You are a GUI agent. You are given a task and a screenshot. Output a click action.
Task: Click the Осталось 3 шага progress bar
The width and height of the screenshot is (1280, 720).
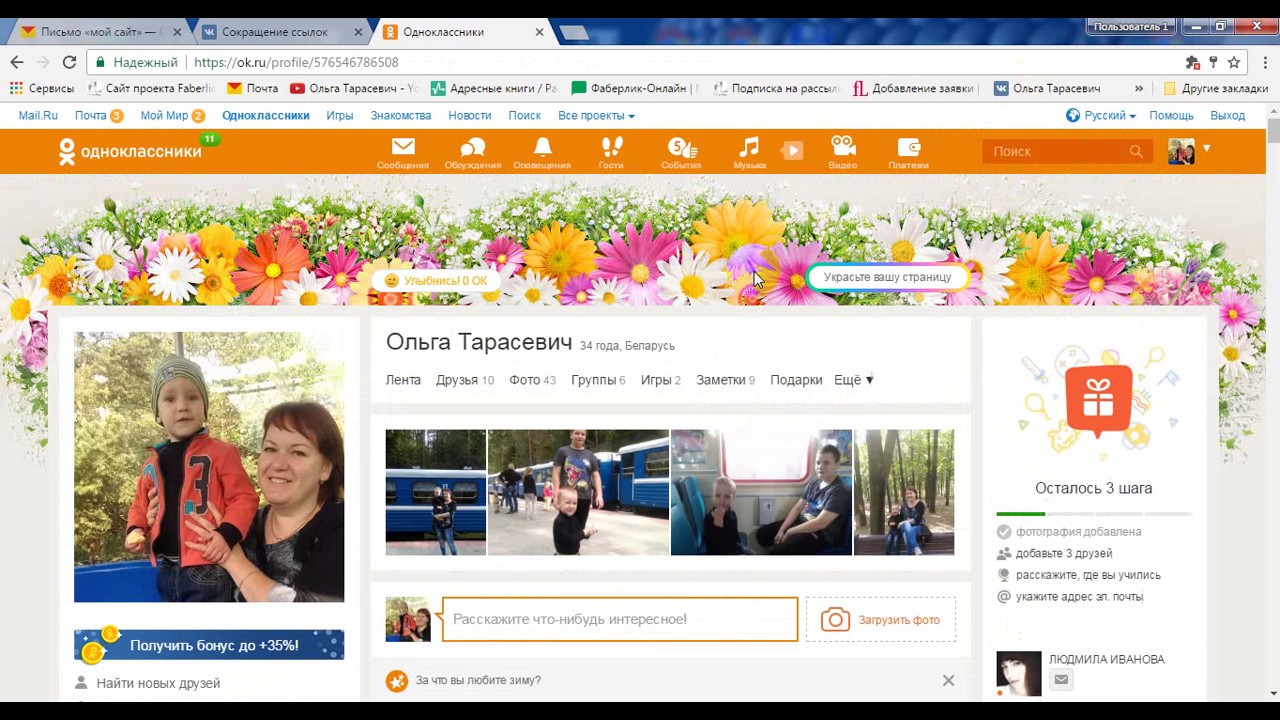1094,514
